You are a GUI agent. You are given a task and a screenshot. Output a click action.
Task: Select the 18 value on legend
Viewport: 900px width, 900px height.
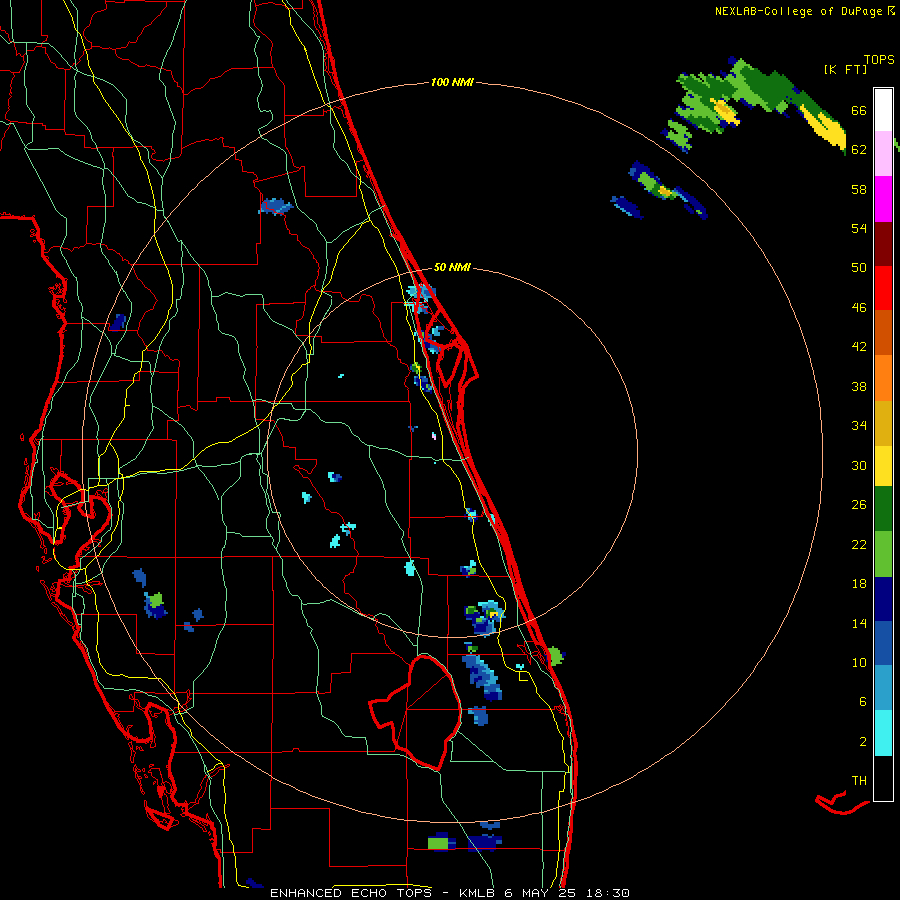859,584
